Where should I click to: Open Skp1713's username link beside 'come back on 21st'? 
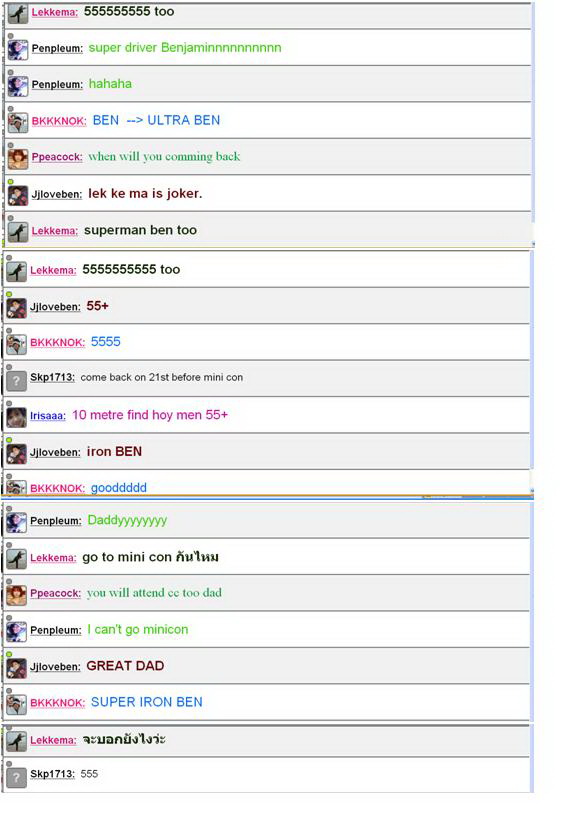pos(52,378)
